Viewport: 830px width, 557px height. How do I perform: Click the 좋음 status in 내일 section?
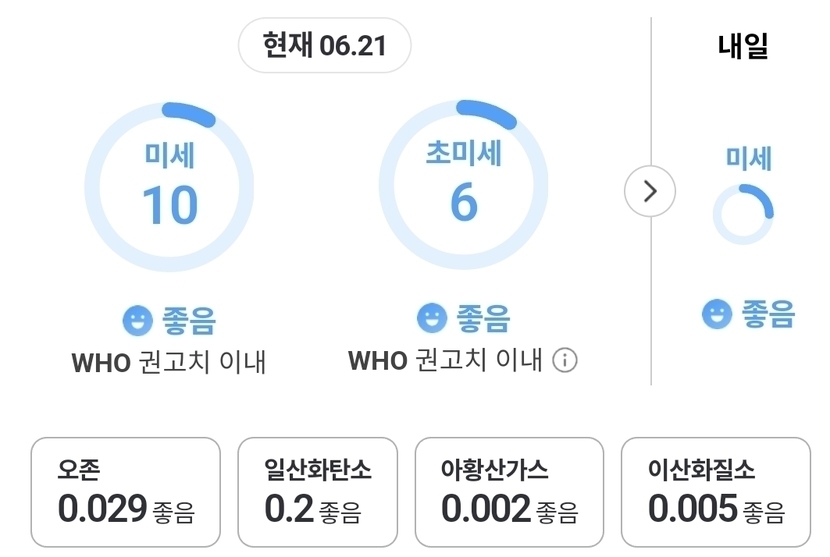768,313
